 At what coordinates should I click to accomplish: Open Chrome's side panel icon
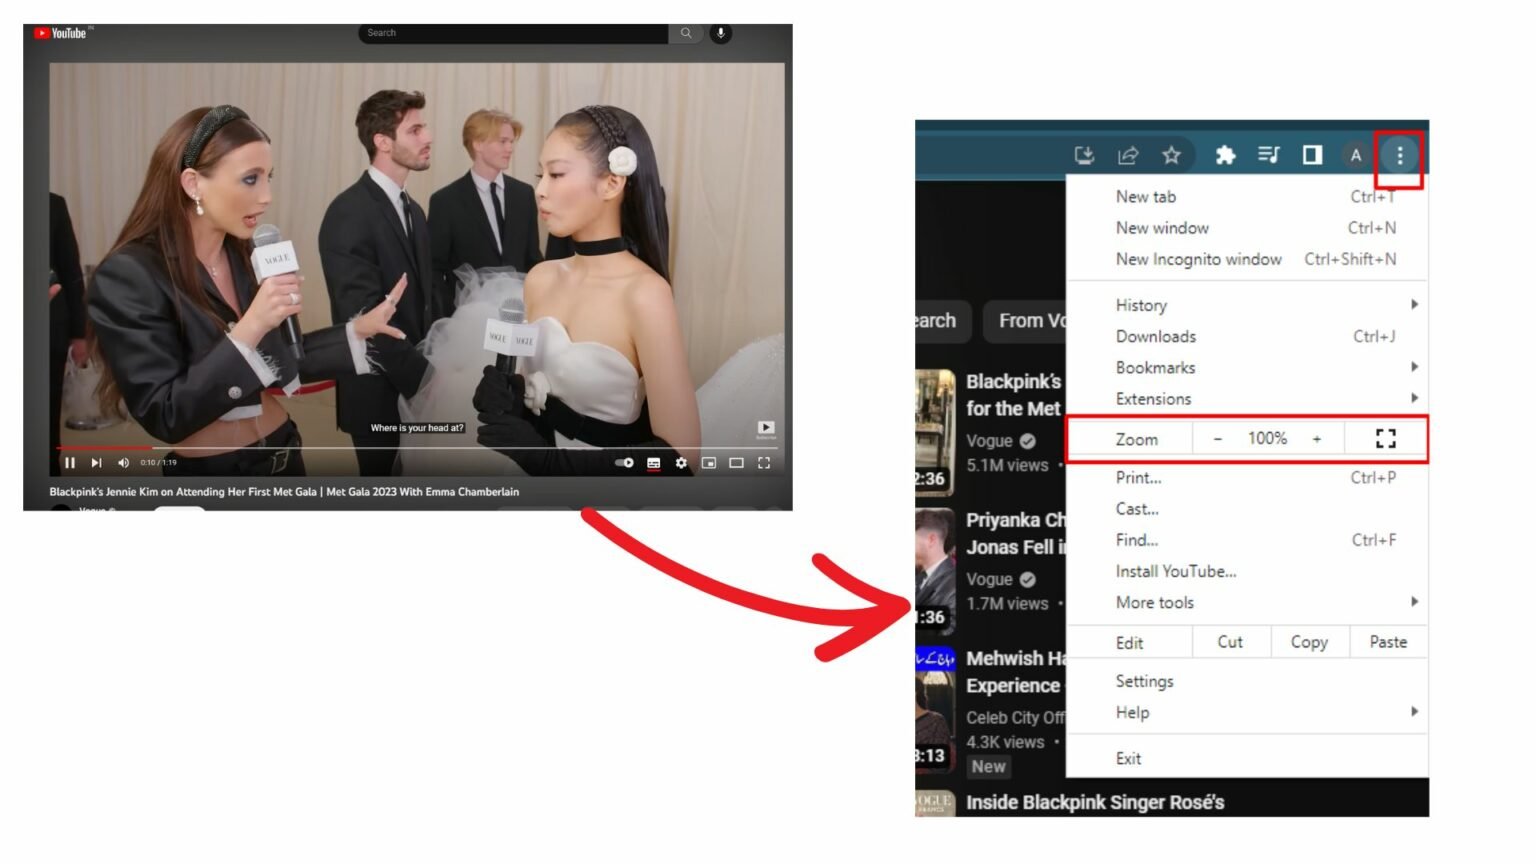point(1312,155)
